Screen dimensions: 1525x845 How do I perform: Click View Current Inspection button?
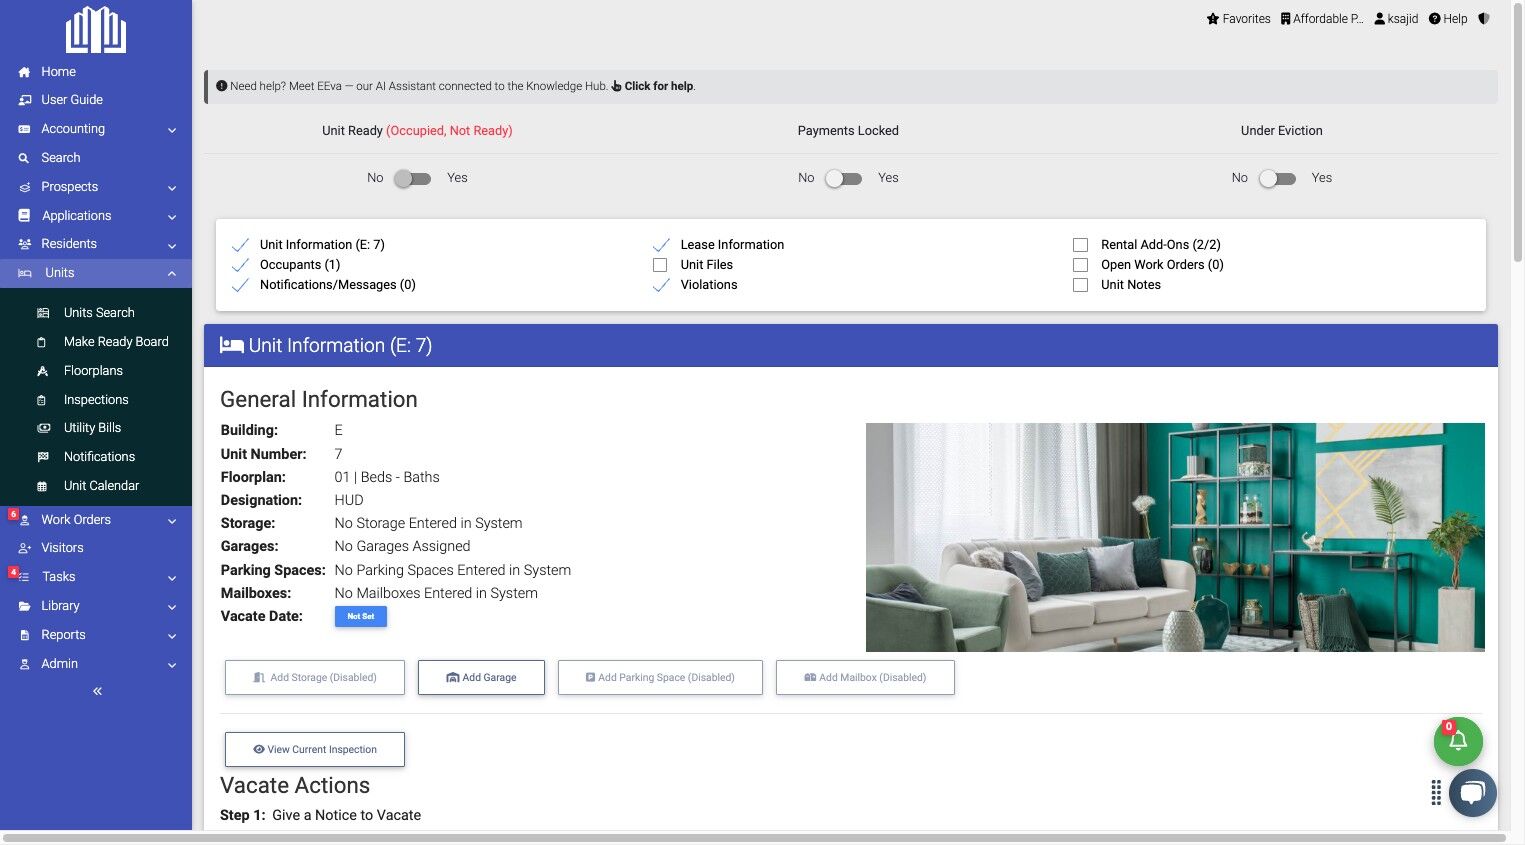coord(315,749)
